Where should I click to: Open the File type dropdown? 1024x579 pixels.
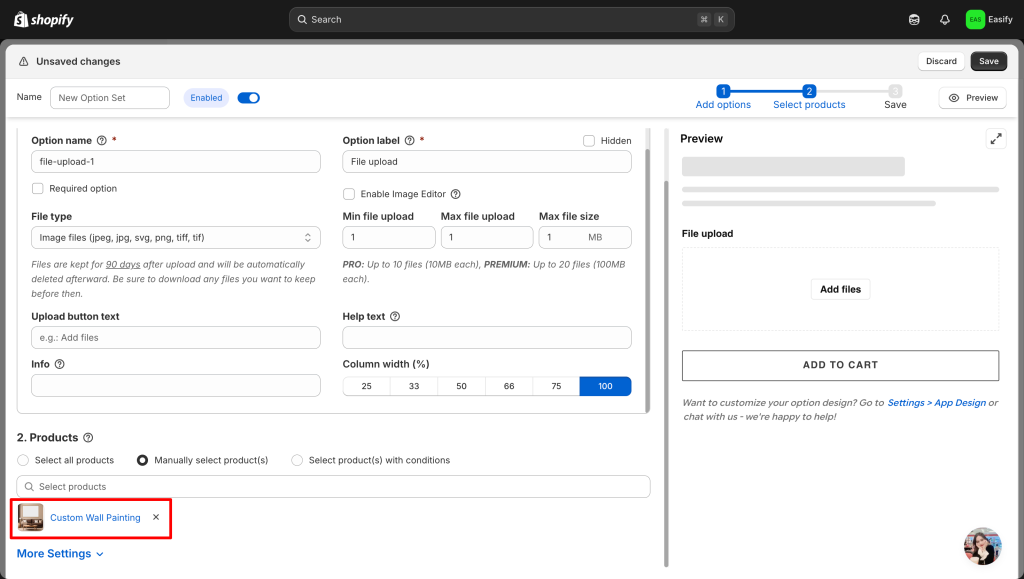176,237
